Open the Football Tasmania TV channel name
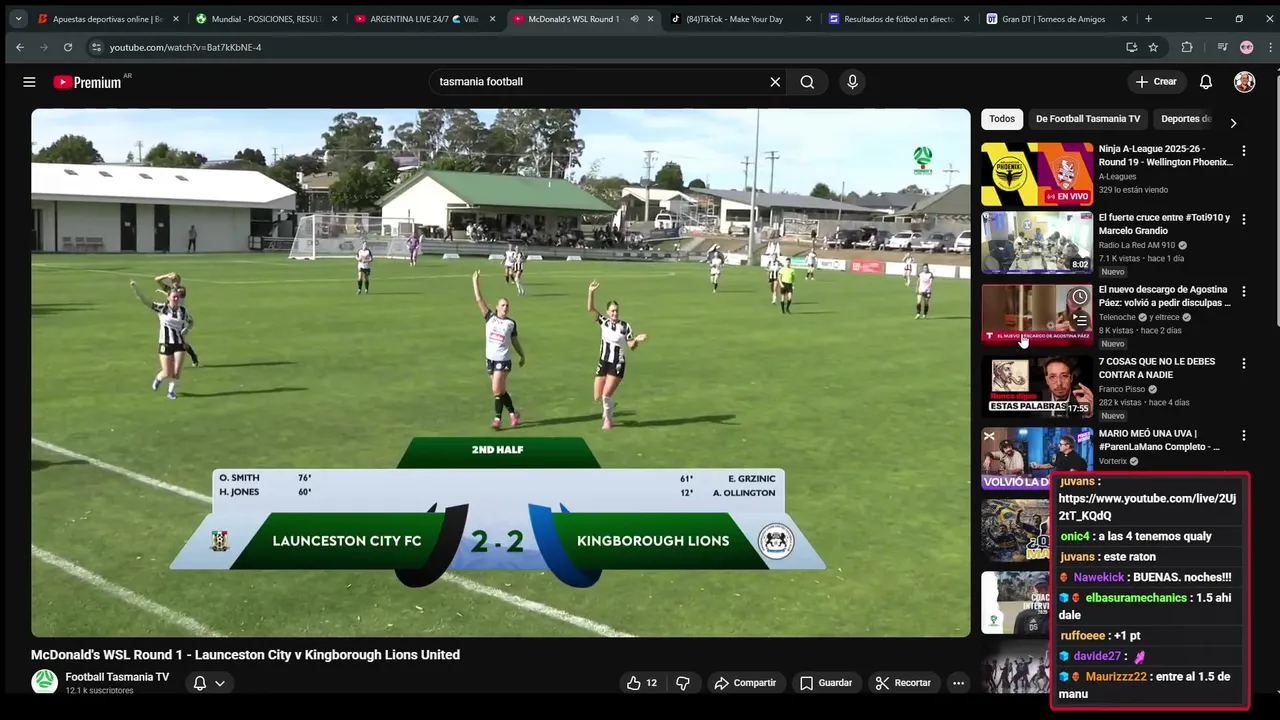Image resolution: width=1280 pixels, height=720 pixels. point(117,677)
